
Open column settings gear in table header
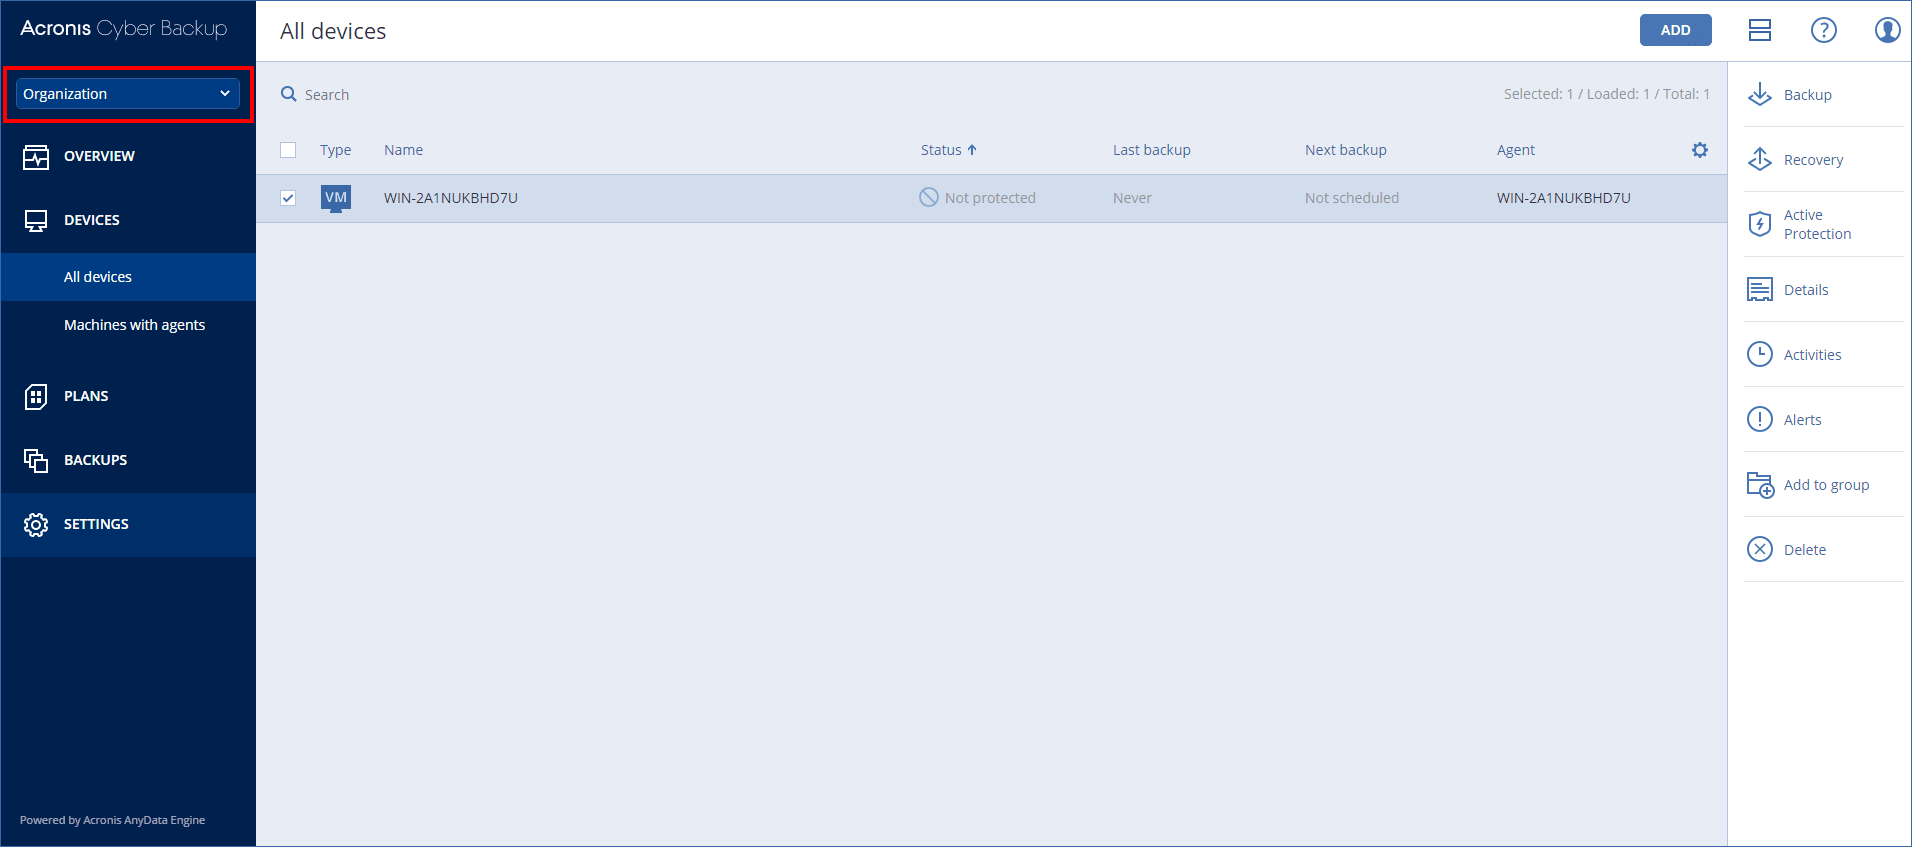click(x=1699, y=150)
